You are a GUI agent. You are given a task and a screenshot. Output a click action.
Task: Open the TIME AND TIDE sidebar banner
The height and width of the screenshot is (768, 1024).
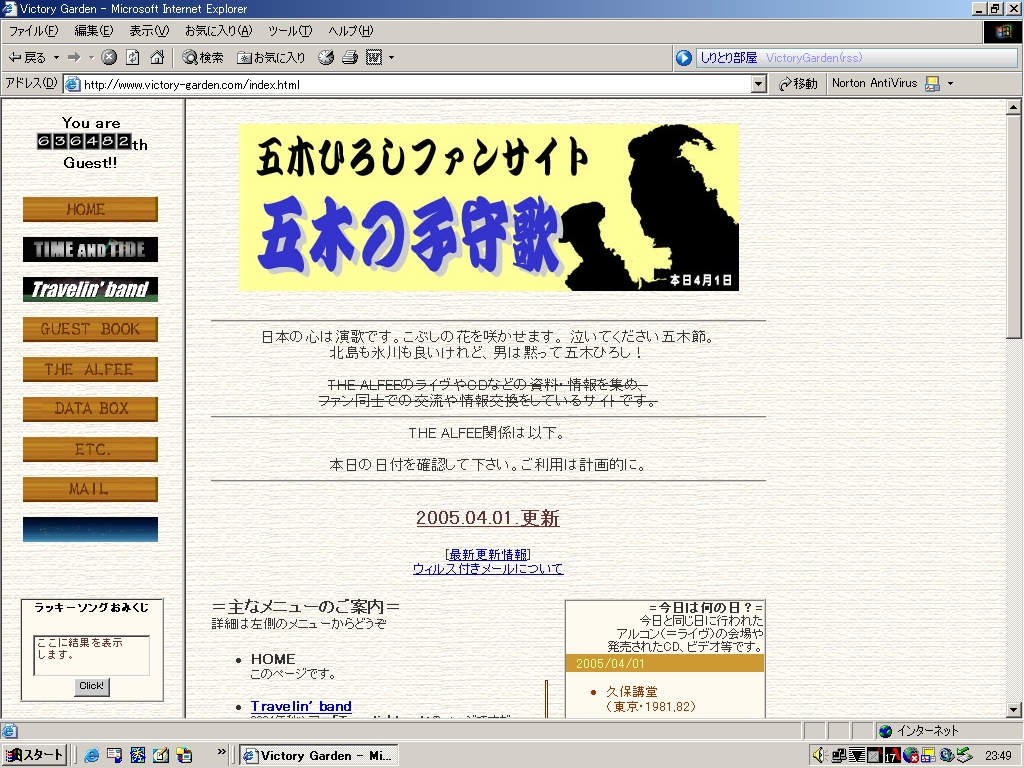90,249
